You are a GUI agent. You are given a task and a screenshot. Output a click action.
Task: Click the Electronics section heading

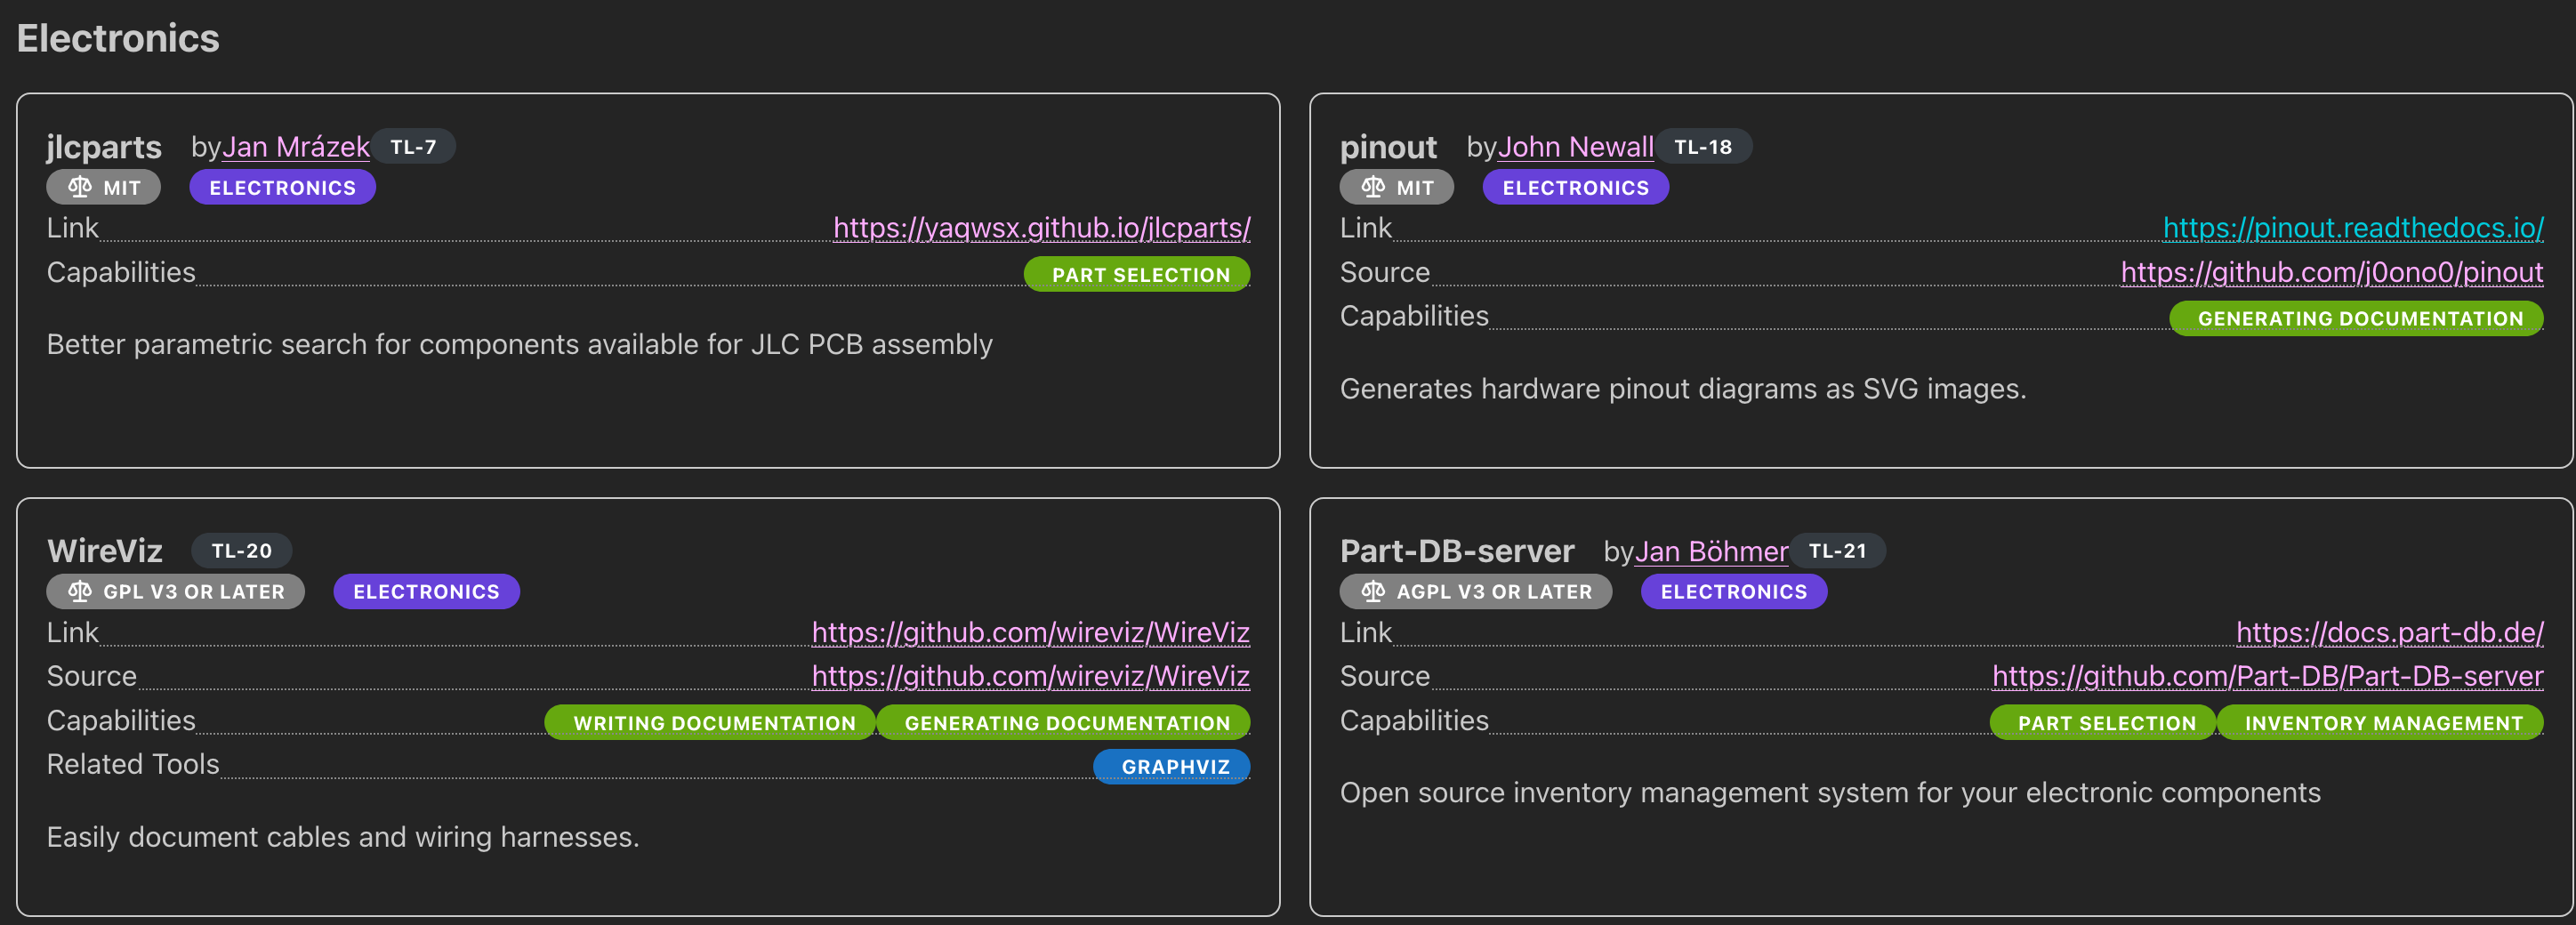click(x=117, y=38)
